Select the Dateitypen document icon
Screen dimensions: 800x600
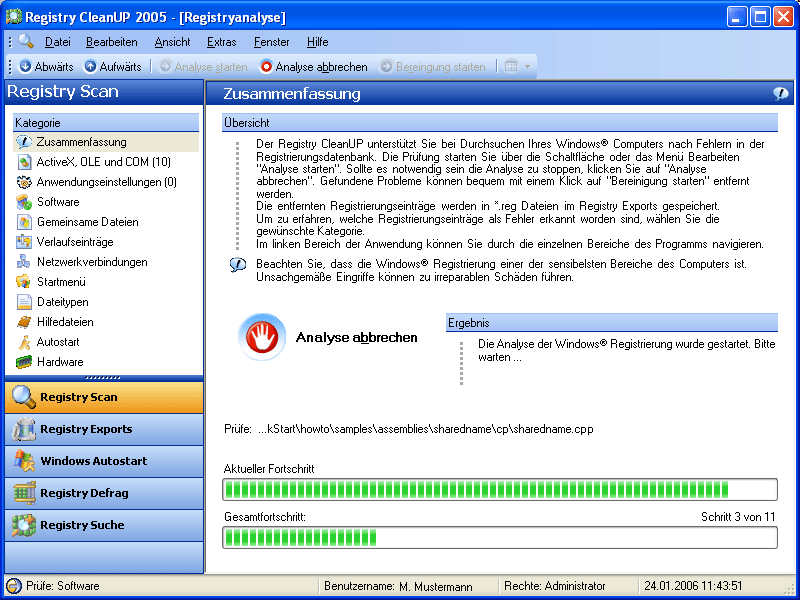[24, 302]
